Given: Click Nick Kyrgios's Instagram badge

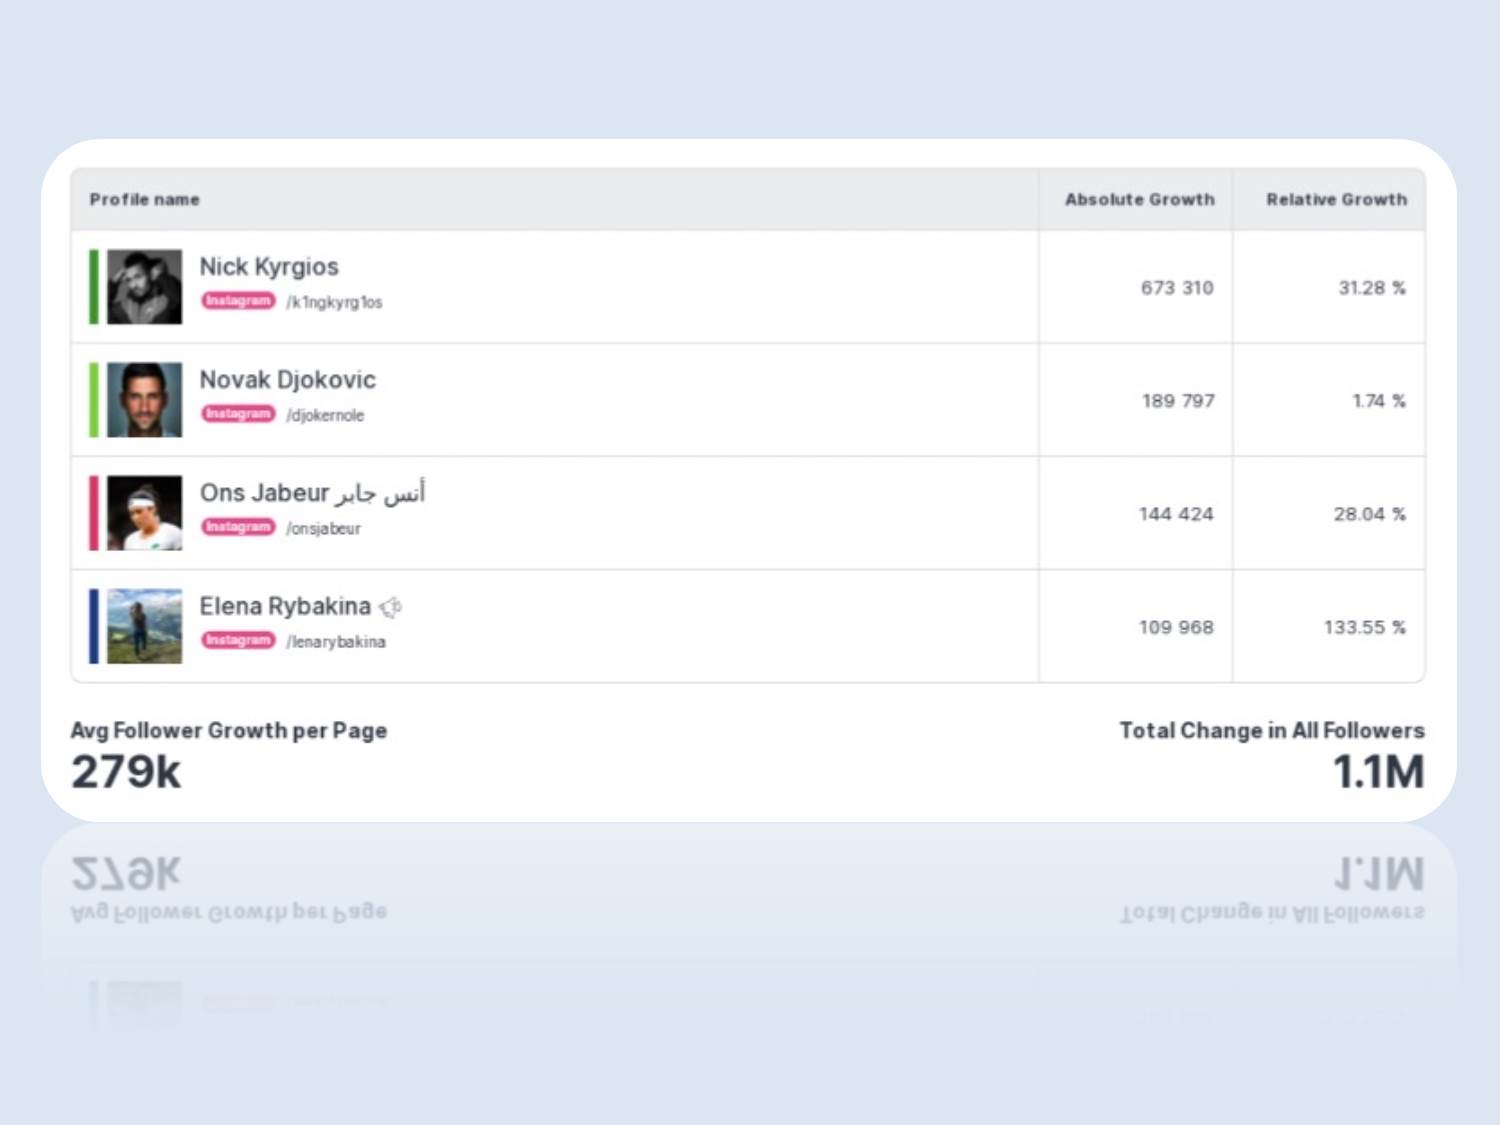Looking at the screenshot, I should click(238, 301).
